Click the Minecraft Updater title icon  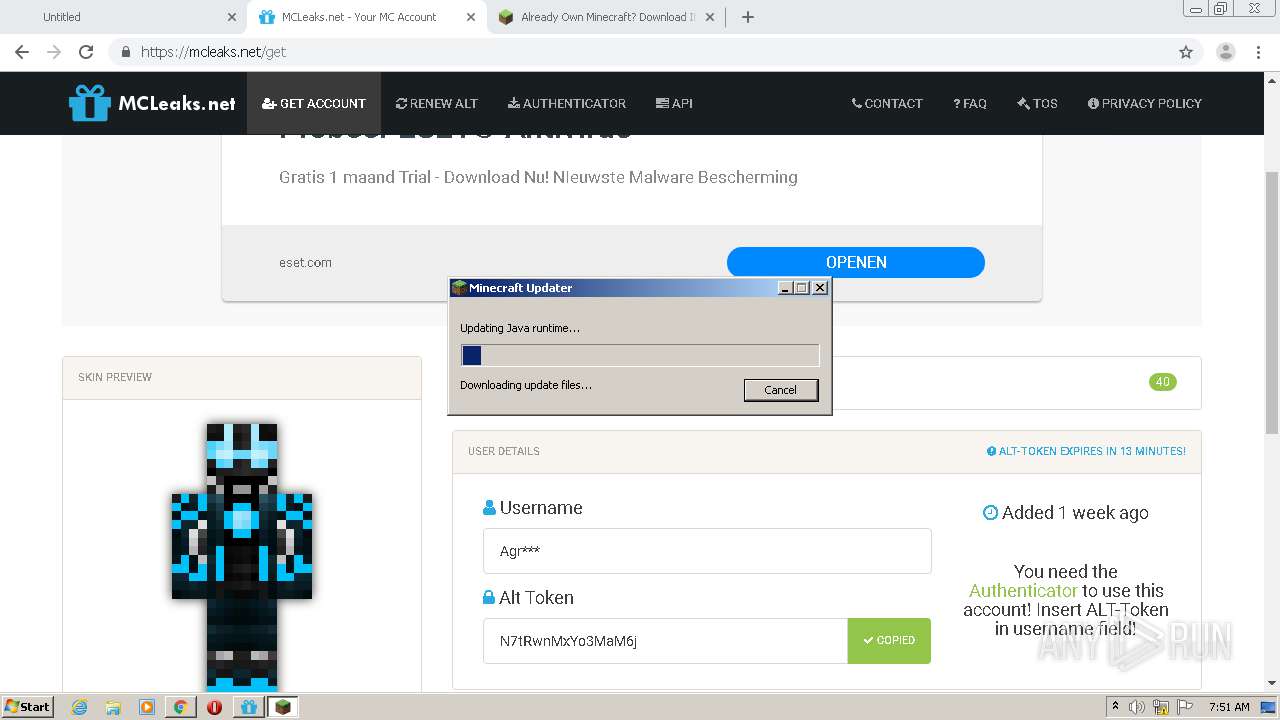click(459, 288)
